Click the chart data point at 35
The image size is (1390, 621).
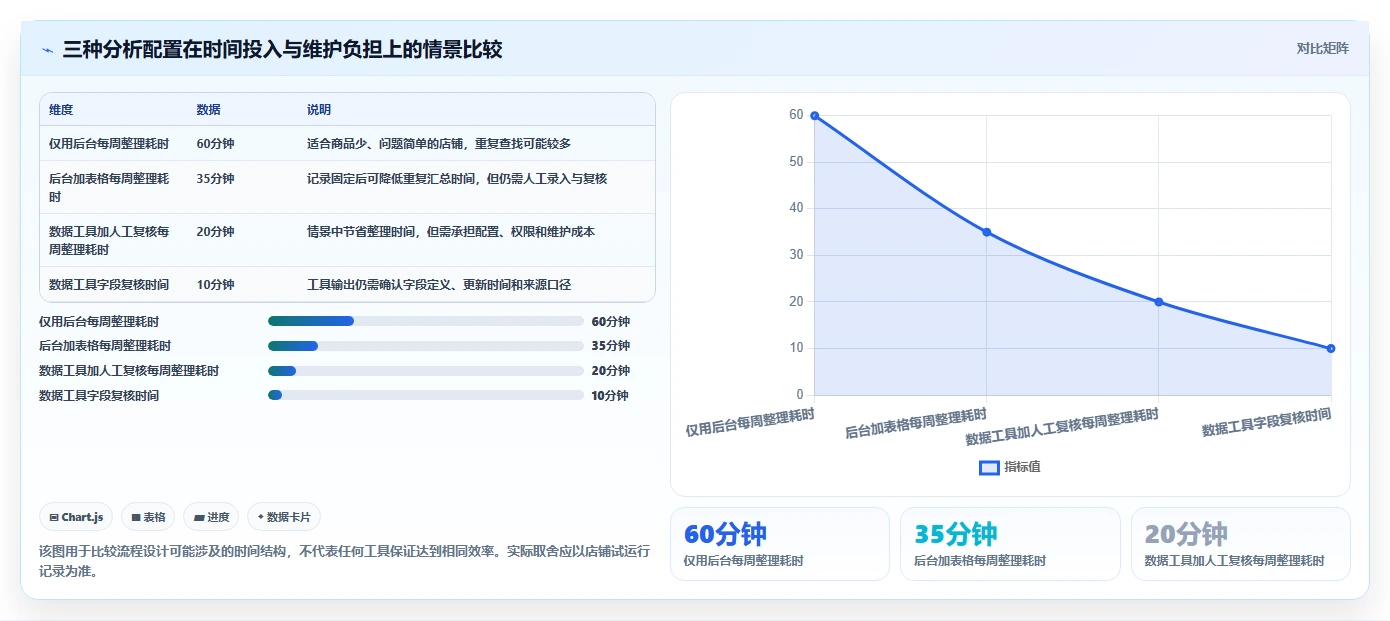(987, 232)
